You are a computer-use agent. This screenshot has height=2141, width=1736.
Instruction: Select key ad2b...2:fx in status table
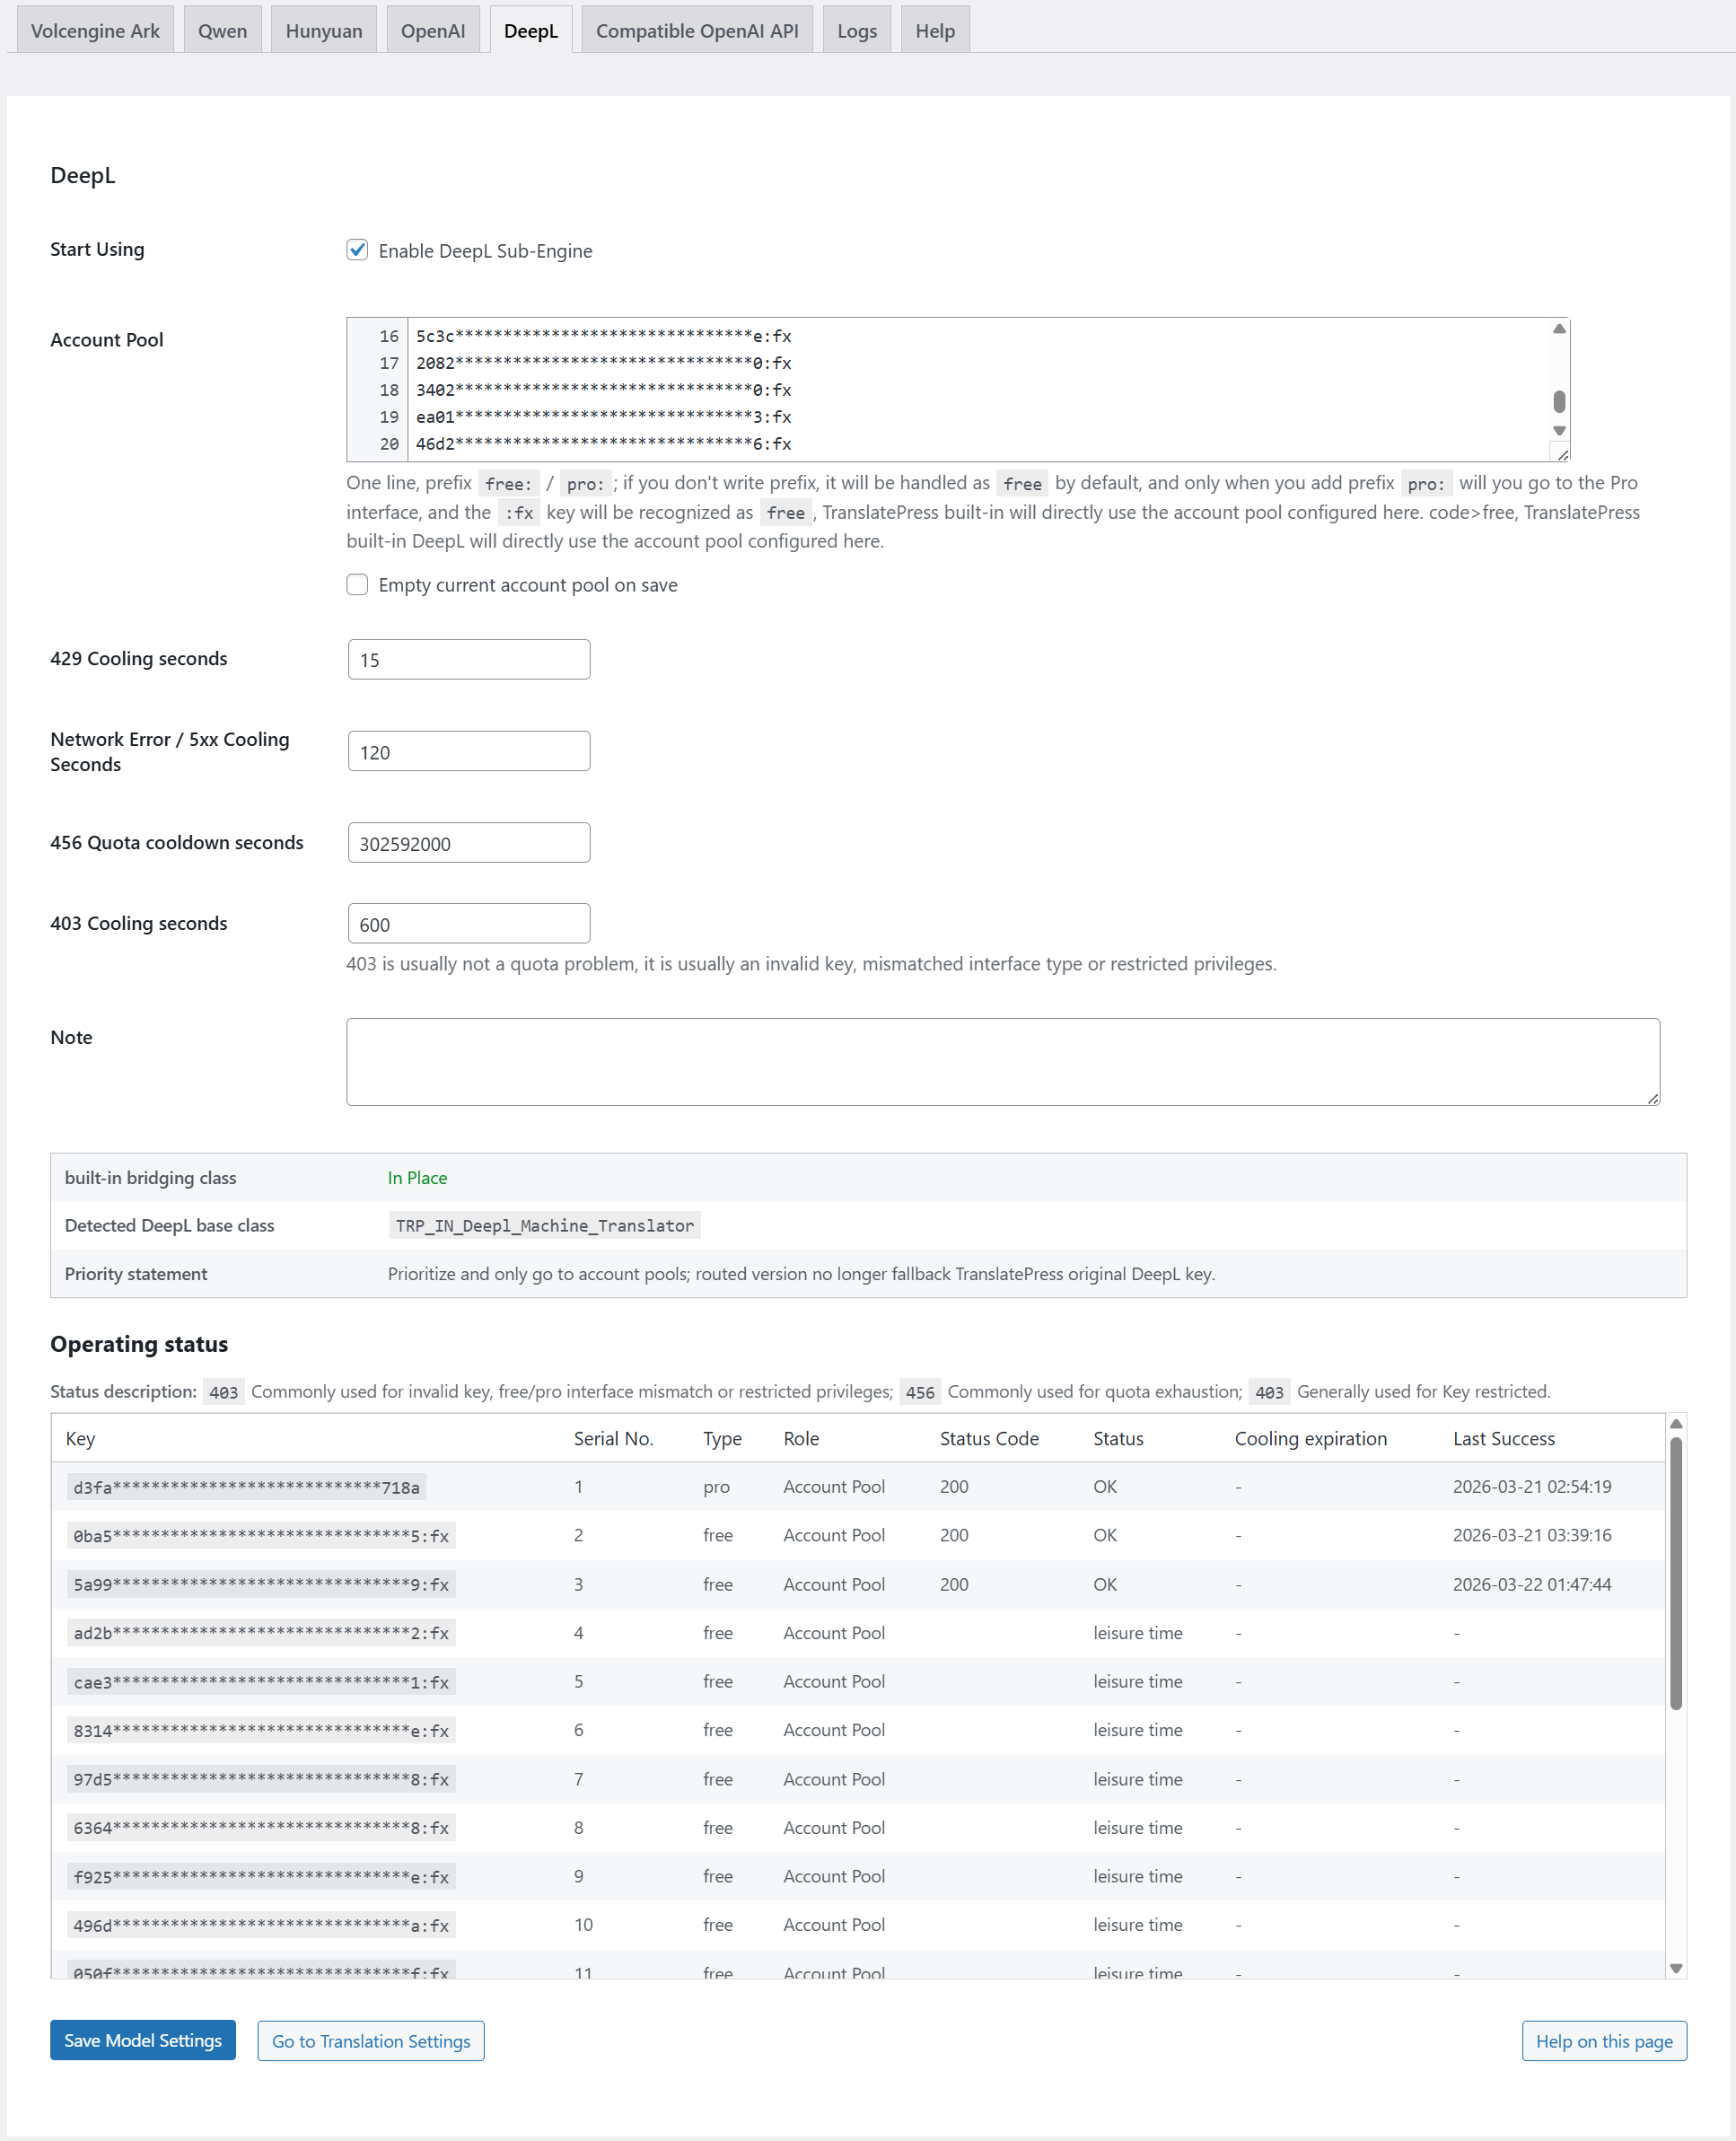click(x=261, y=1634)
